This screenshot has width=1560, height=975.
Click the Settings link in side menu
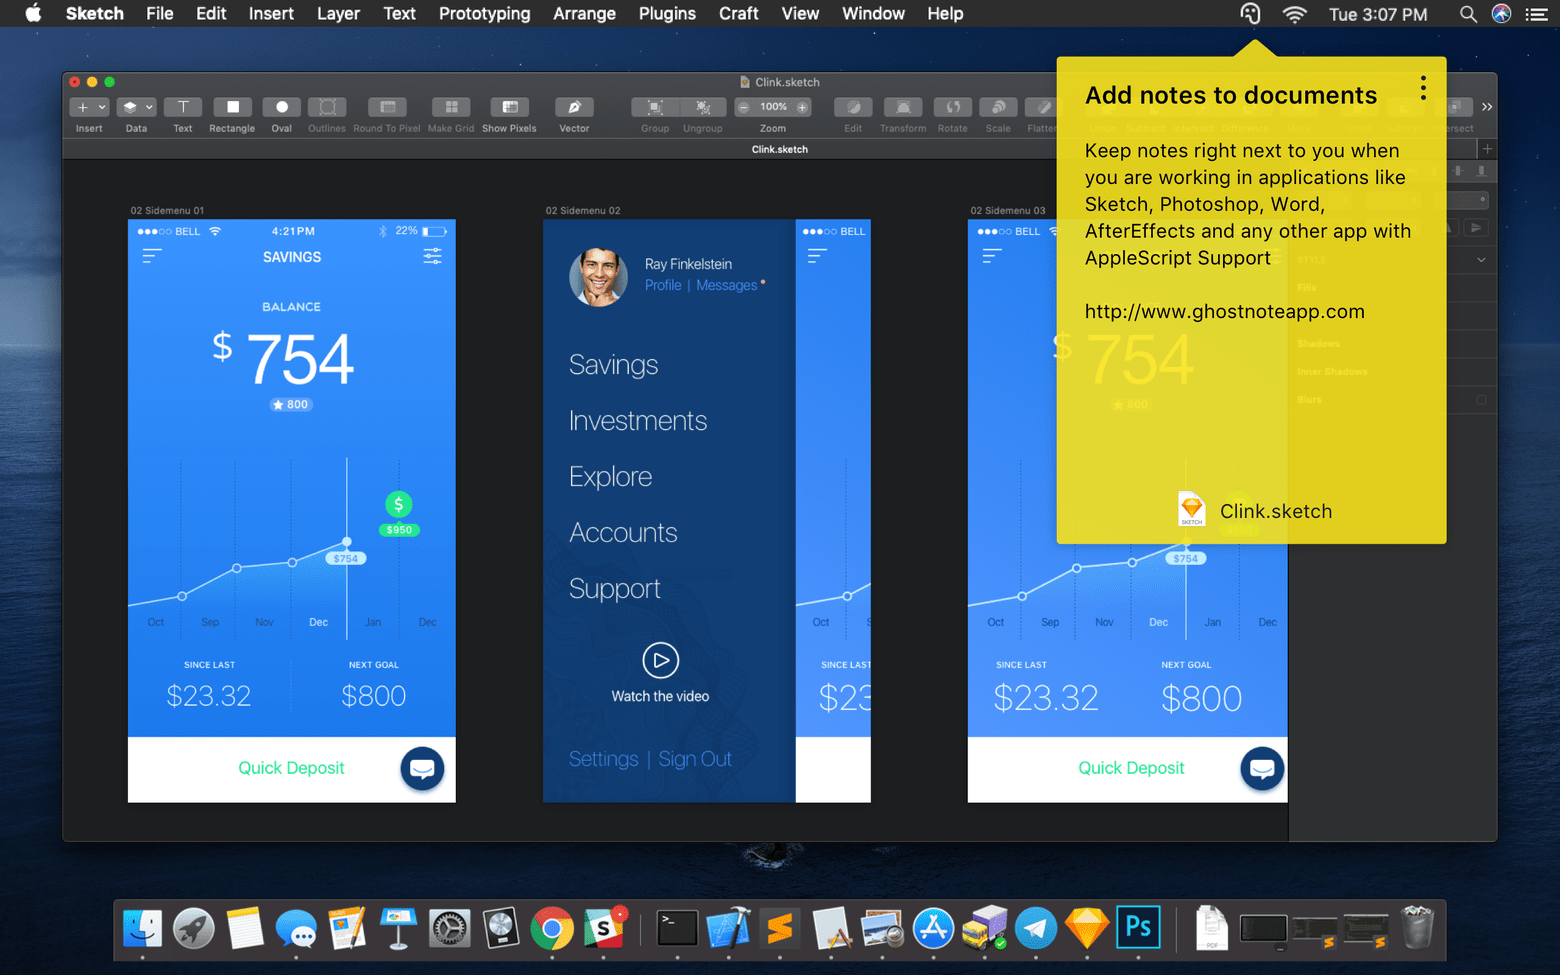coord(603,759)
